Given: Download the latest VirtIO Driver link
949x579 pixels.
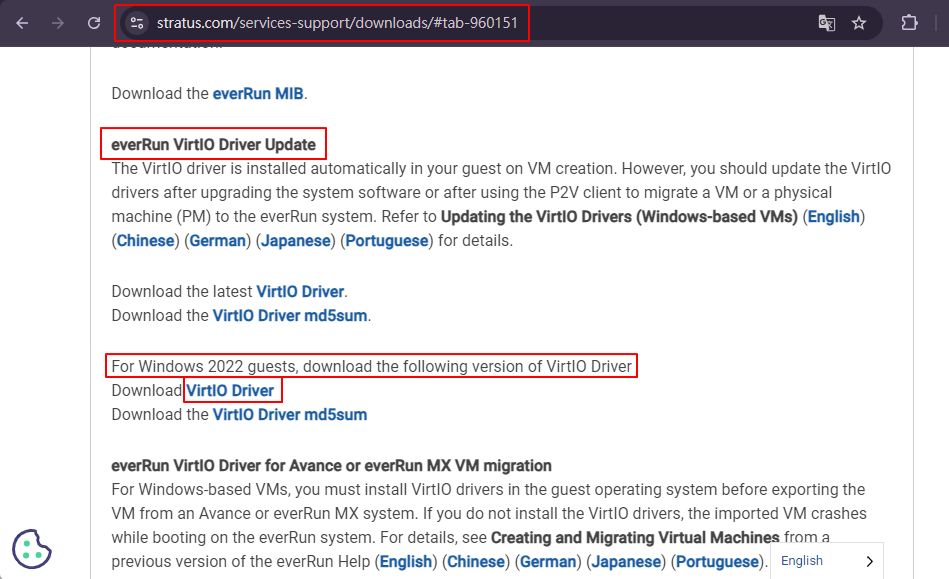Looking at the screenshot, I should tap(300, 292).
